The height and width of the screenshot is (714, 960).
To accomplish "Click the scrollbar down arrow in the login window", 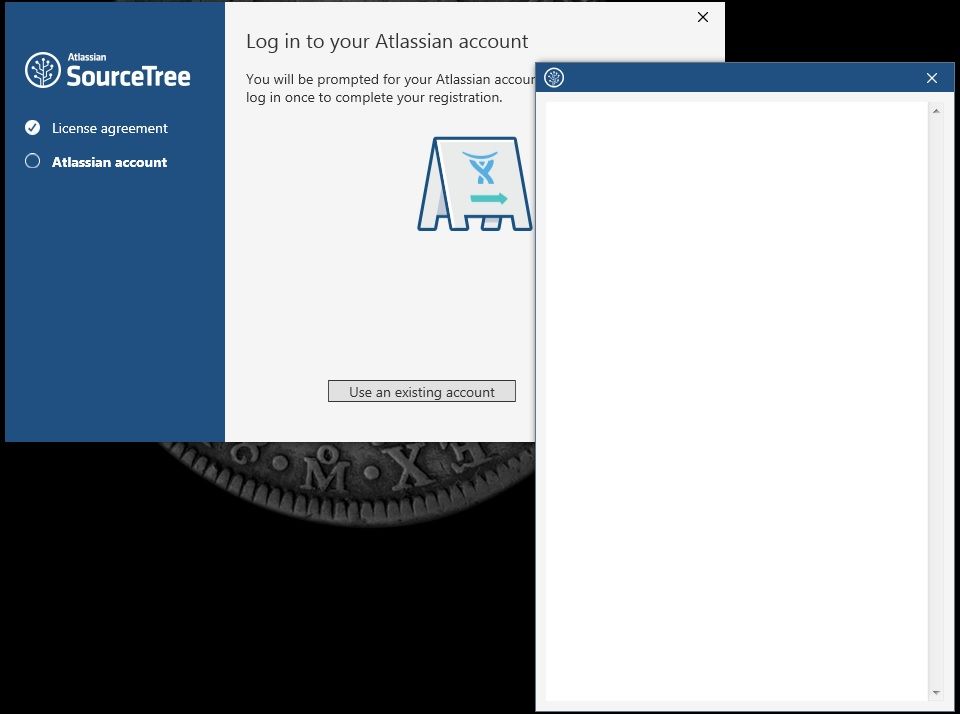I will (936, 692).
